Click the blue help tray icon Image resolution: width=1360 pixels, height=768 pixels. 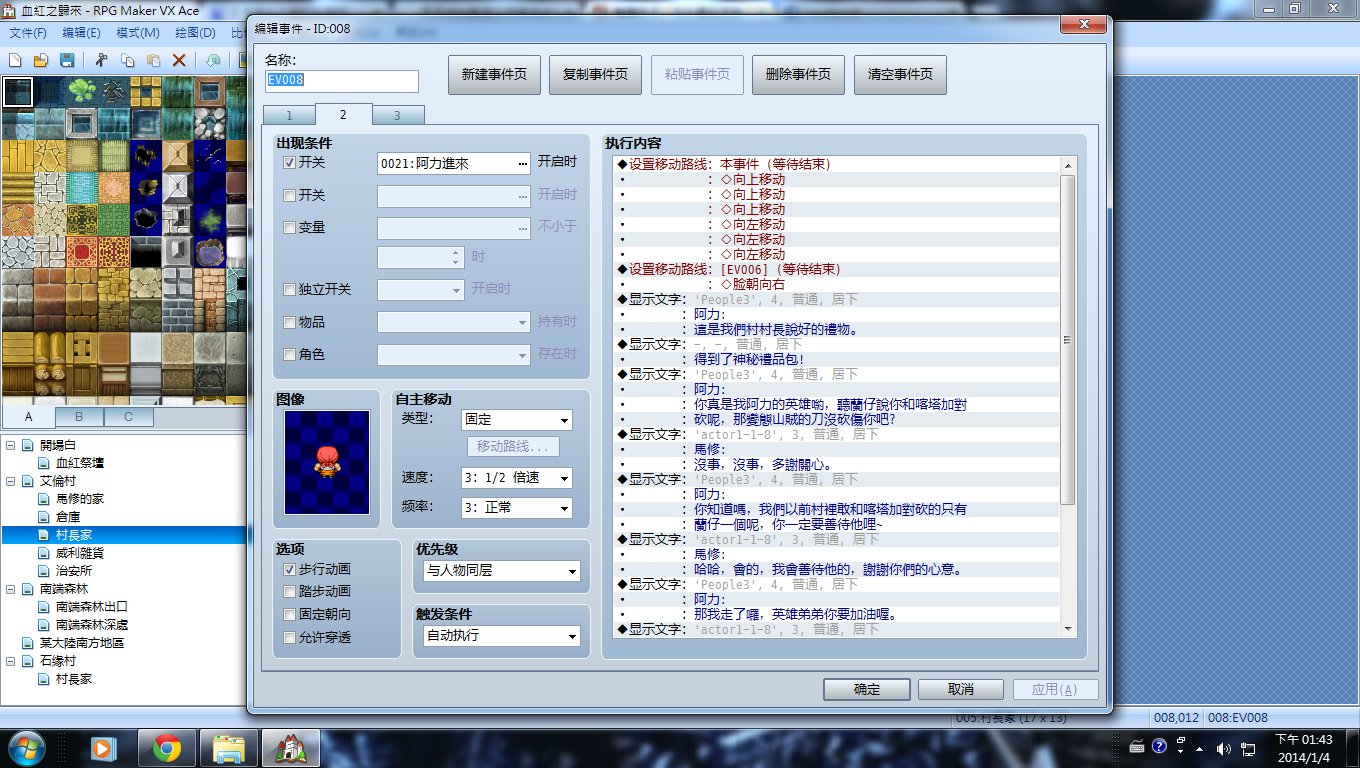1160,746
